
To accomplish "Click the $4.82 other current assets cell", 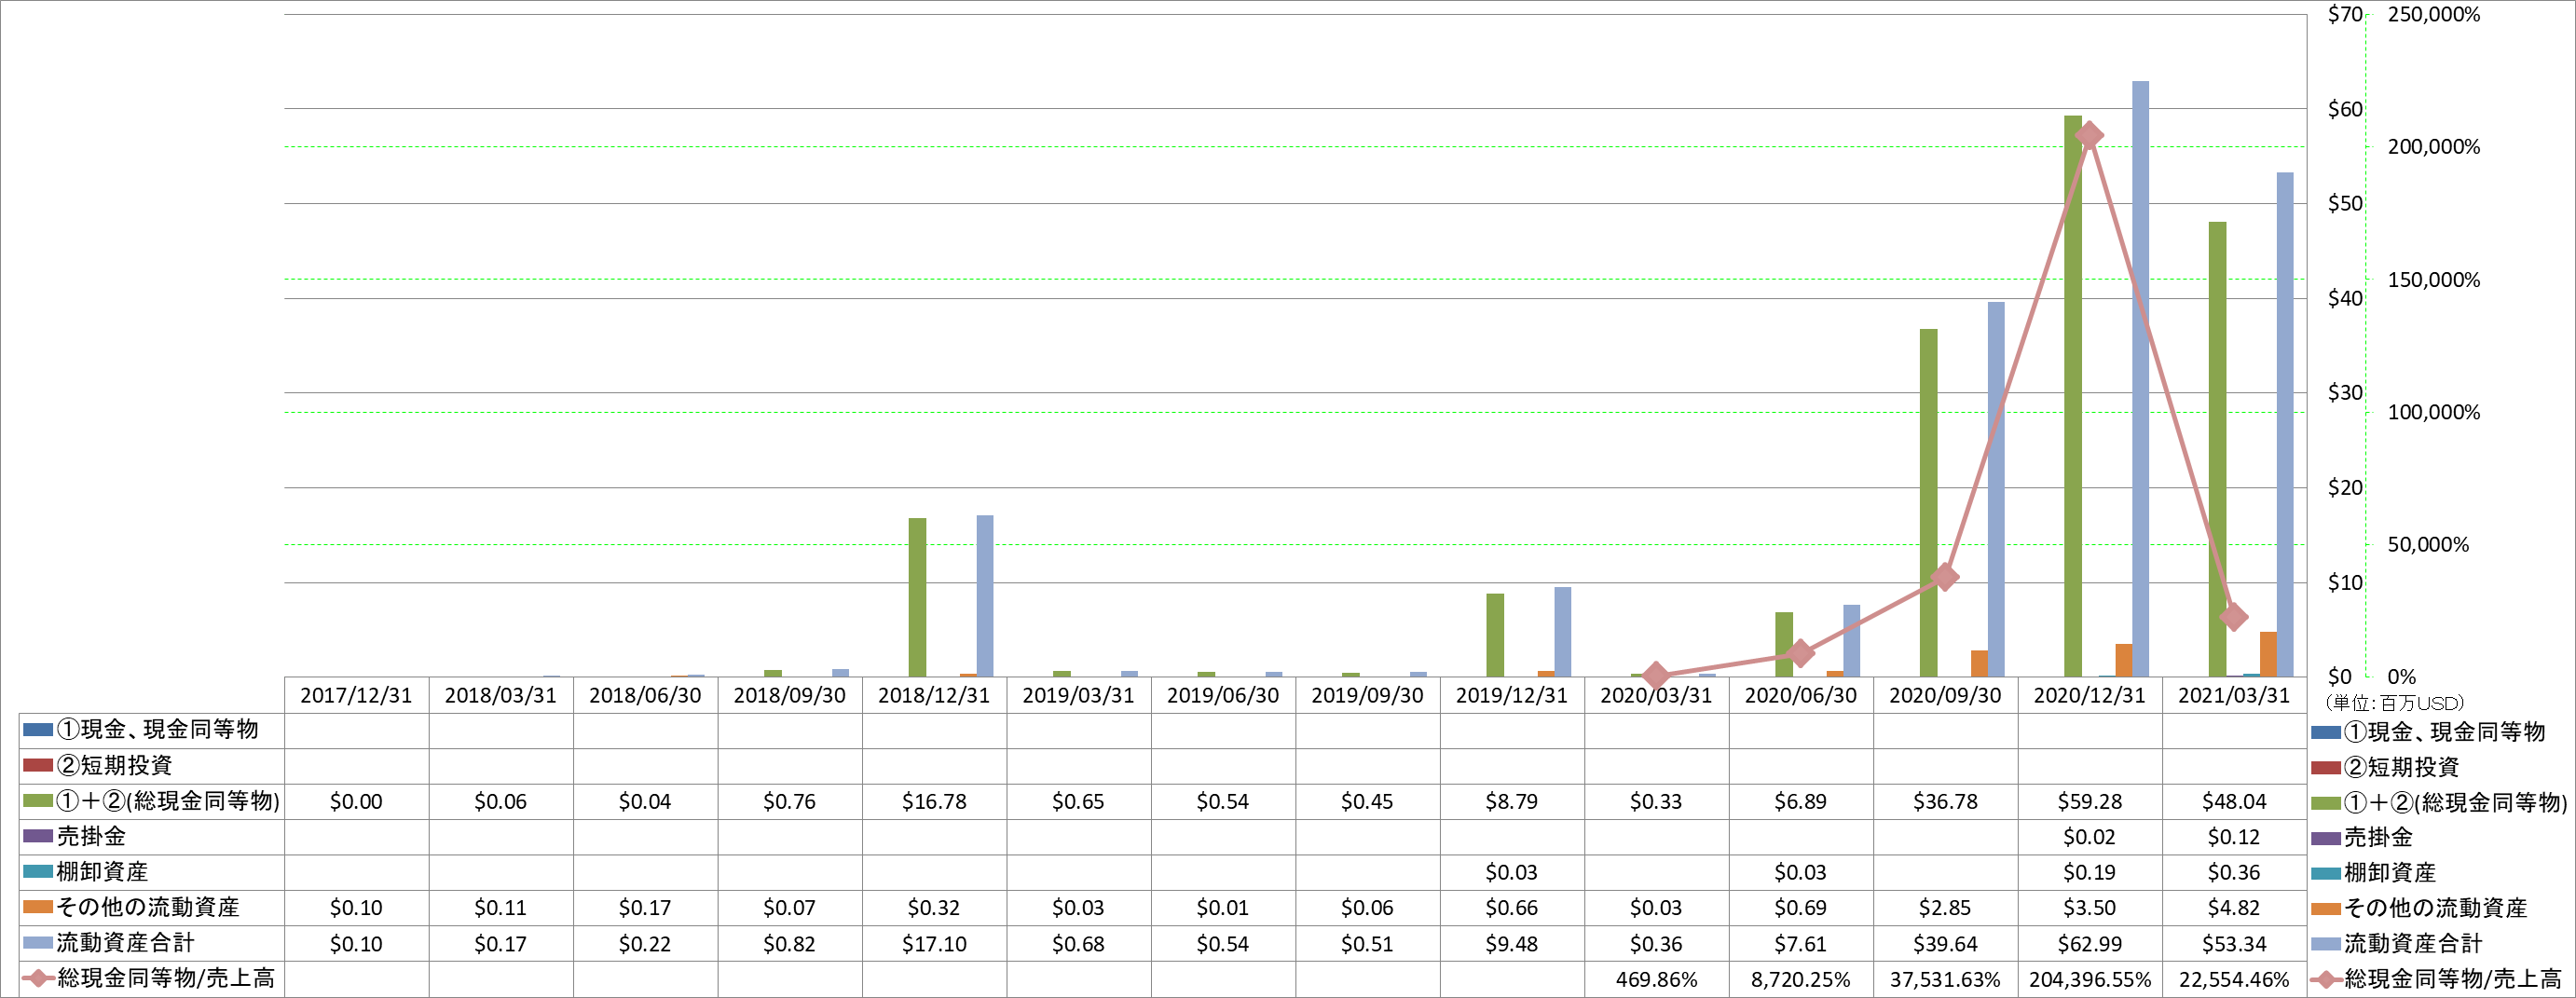I will pyautogui.click(x=2233, y=908).
